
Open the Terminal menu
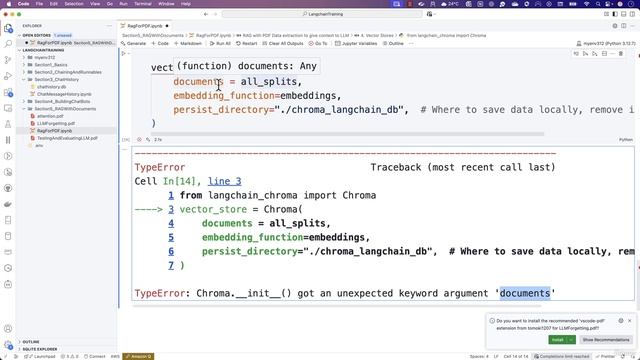[x=143, y=4]
